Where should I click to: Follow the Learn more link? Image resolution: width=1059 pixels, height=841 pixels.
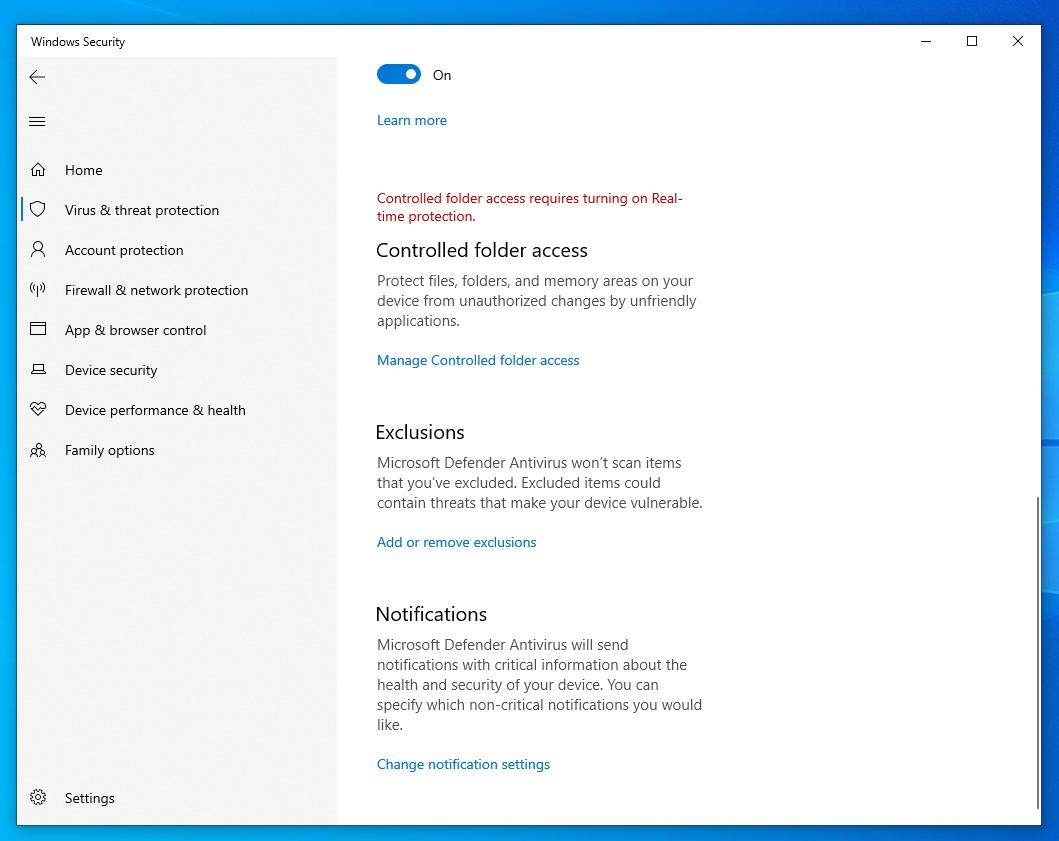point(412,120)
